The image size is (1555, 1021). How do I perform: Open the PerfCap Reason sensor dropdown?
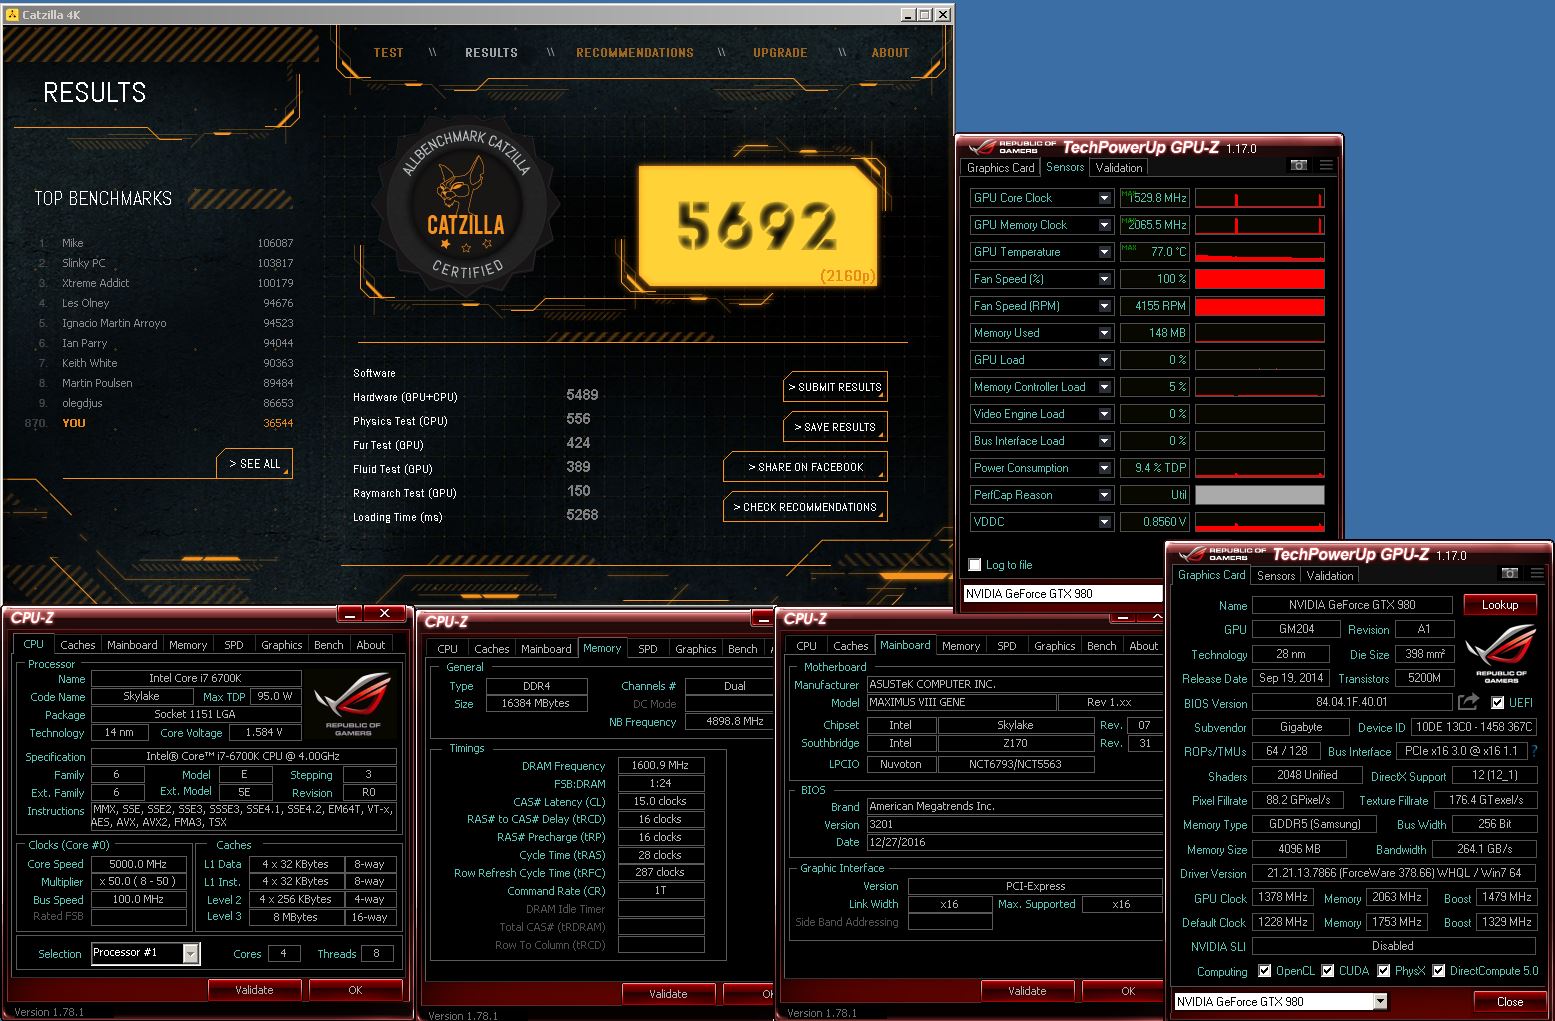coord(1105,495)
